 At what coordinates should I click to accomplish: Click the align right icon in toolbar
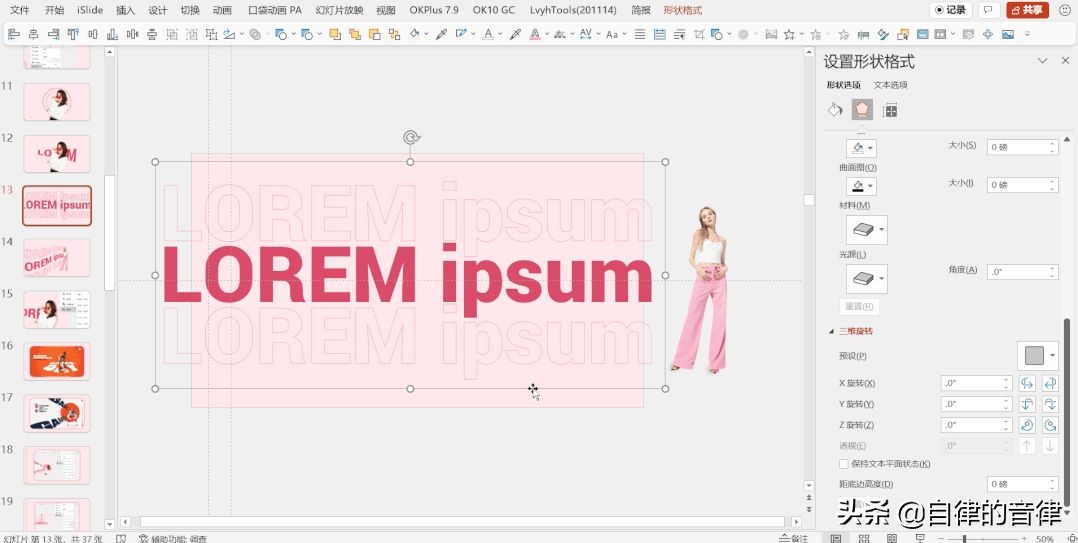click(53, 34)
